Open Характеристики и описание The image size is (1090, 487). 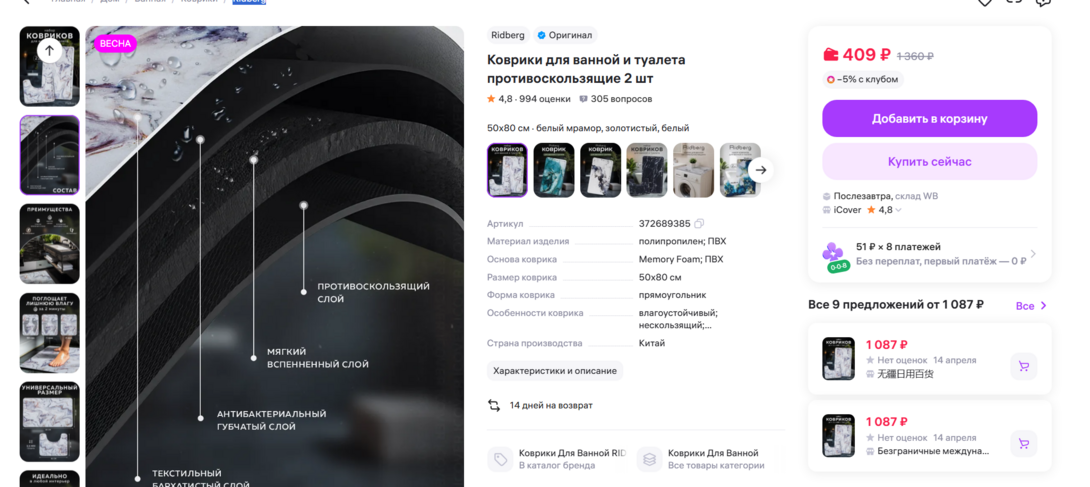click(555, 371)
